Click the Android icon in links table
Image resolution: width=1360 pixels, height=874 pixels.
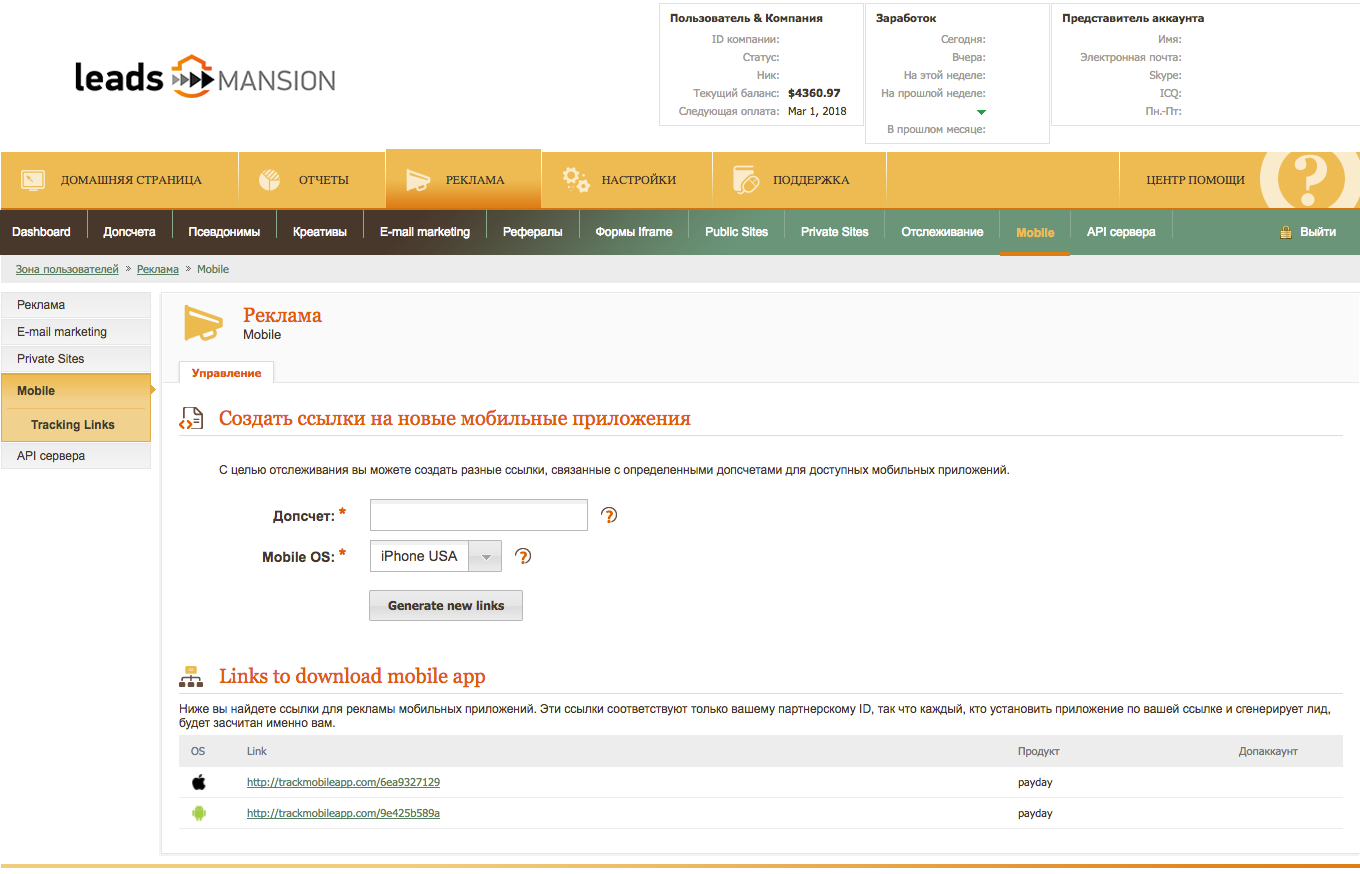coord(198,813)
